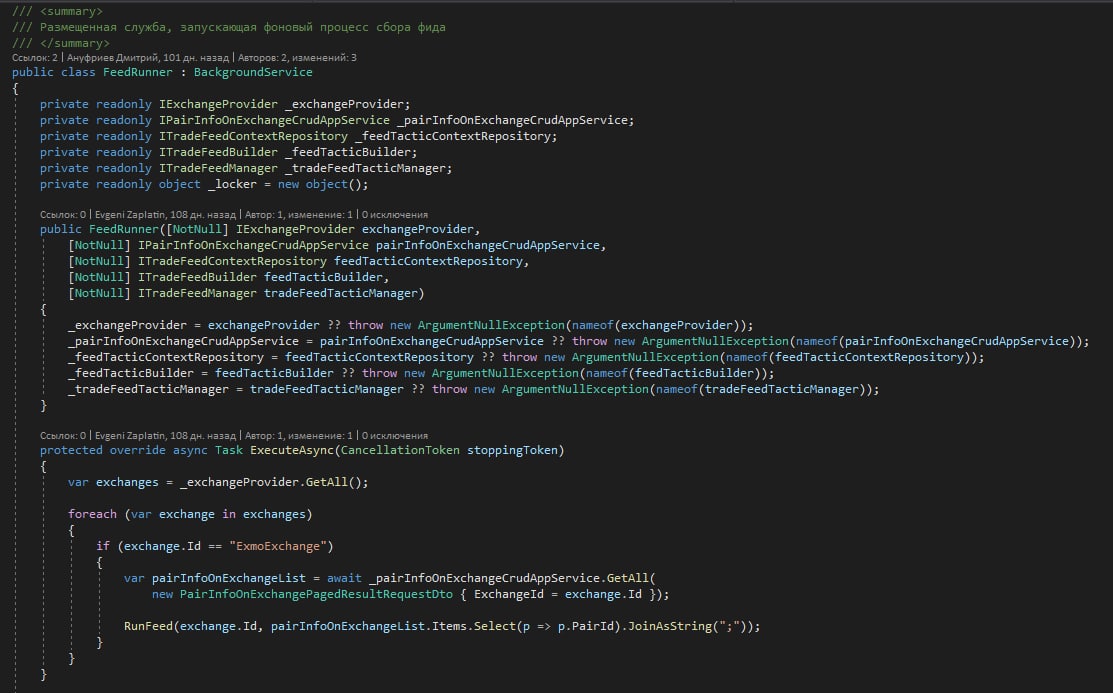Click the RunFeed method call
The width and height of the screenshot is (1113, 693).
(x=148, y=626)
